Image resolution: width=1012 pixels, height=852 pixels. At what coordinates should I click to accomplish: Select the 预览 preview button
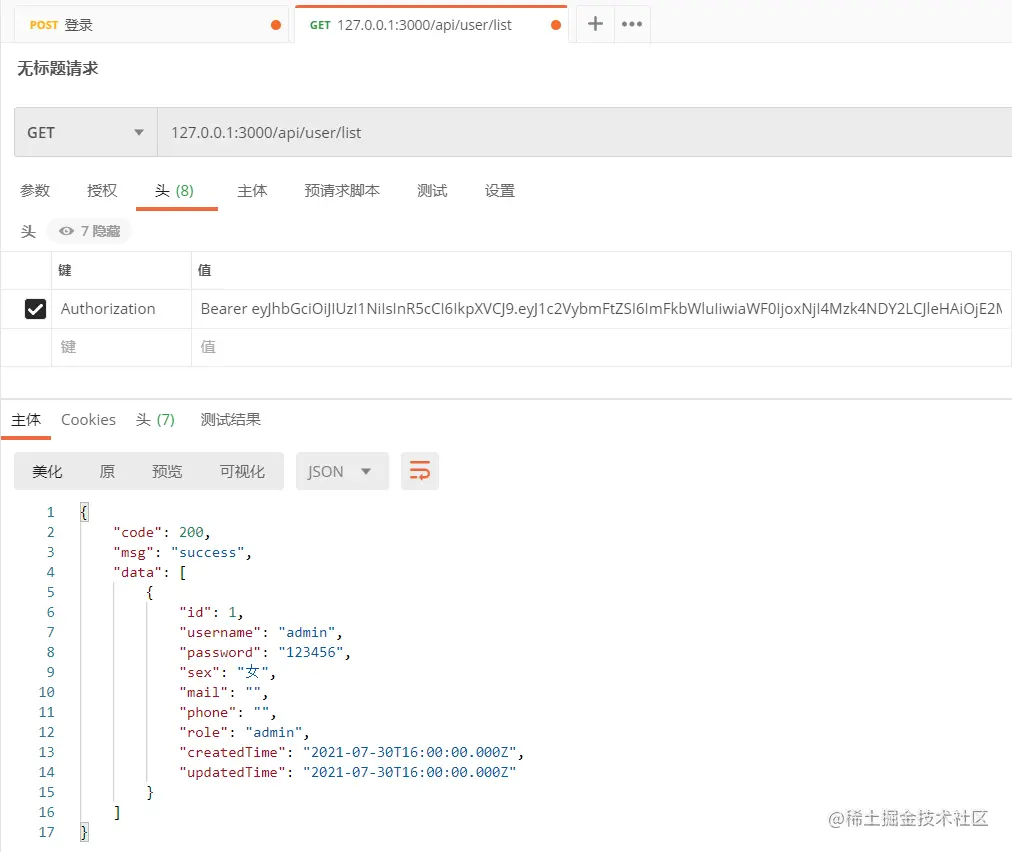(x=167, y=472)
